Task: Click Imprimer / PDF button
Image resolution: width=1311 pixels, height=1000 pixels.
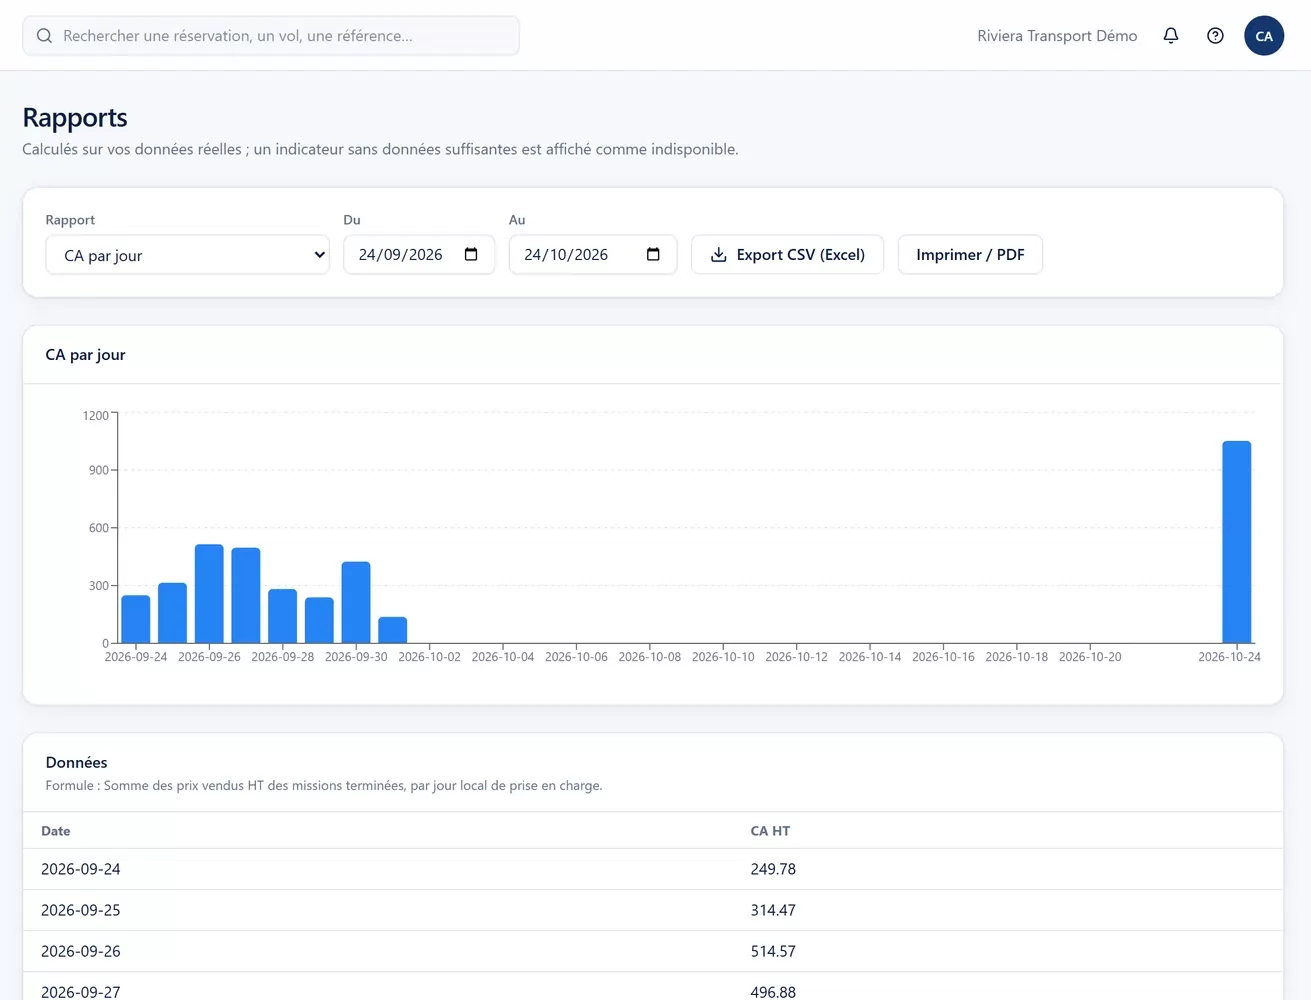Action: point(970,255)
